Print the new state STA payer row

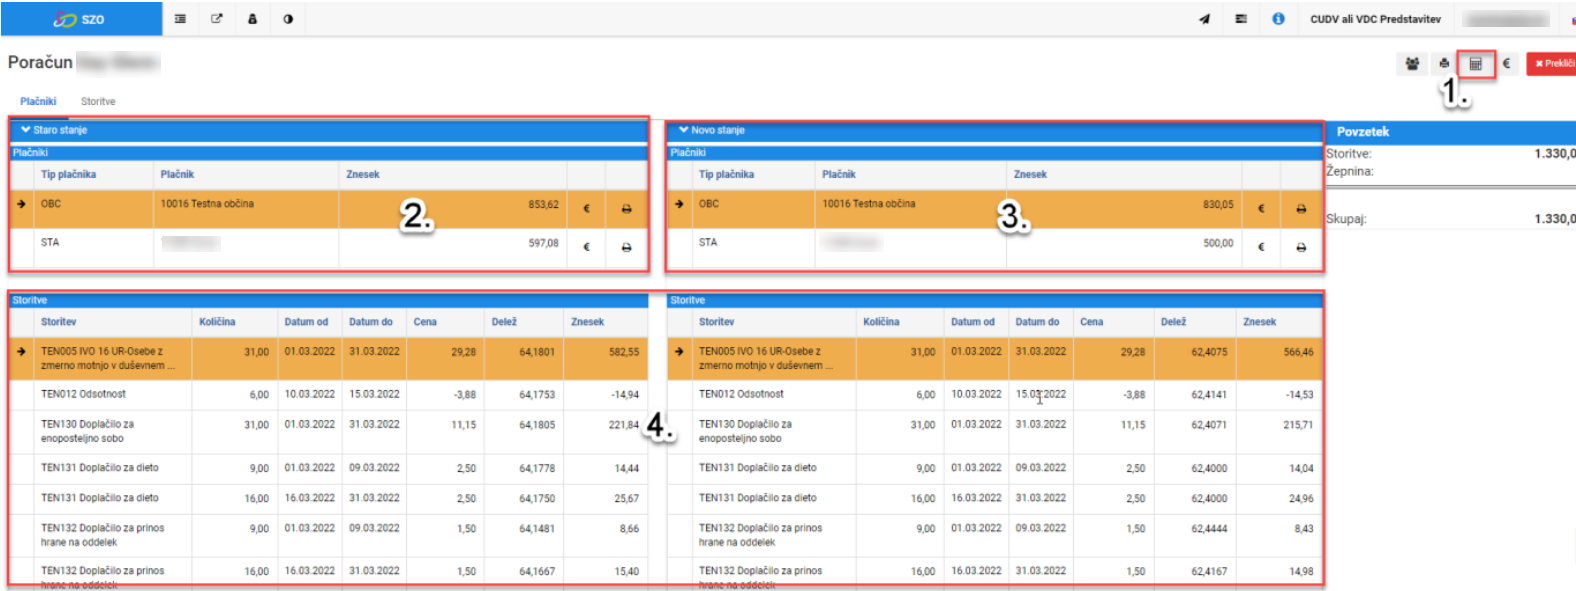tap(1301, 247)
